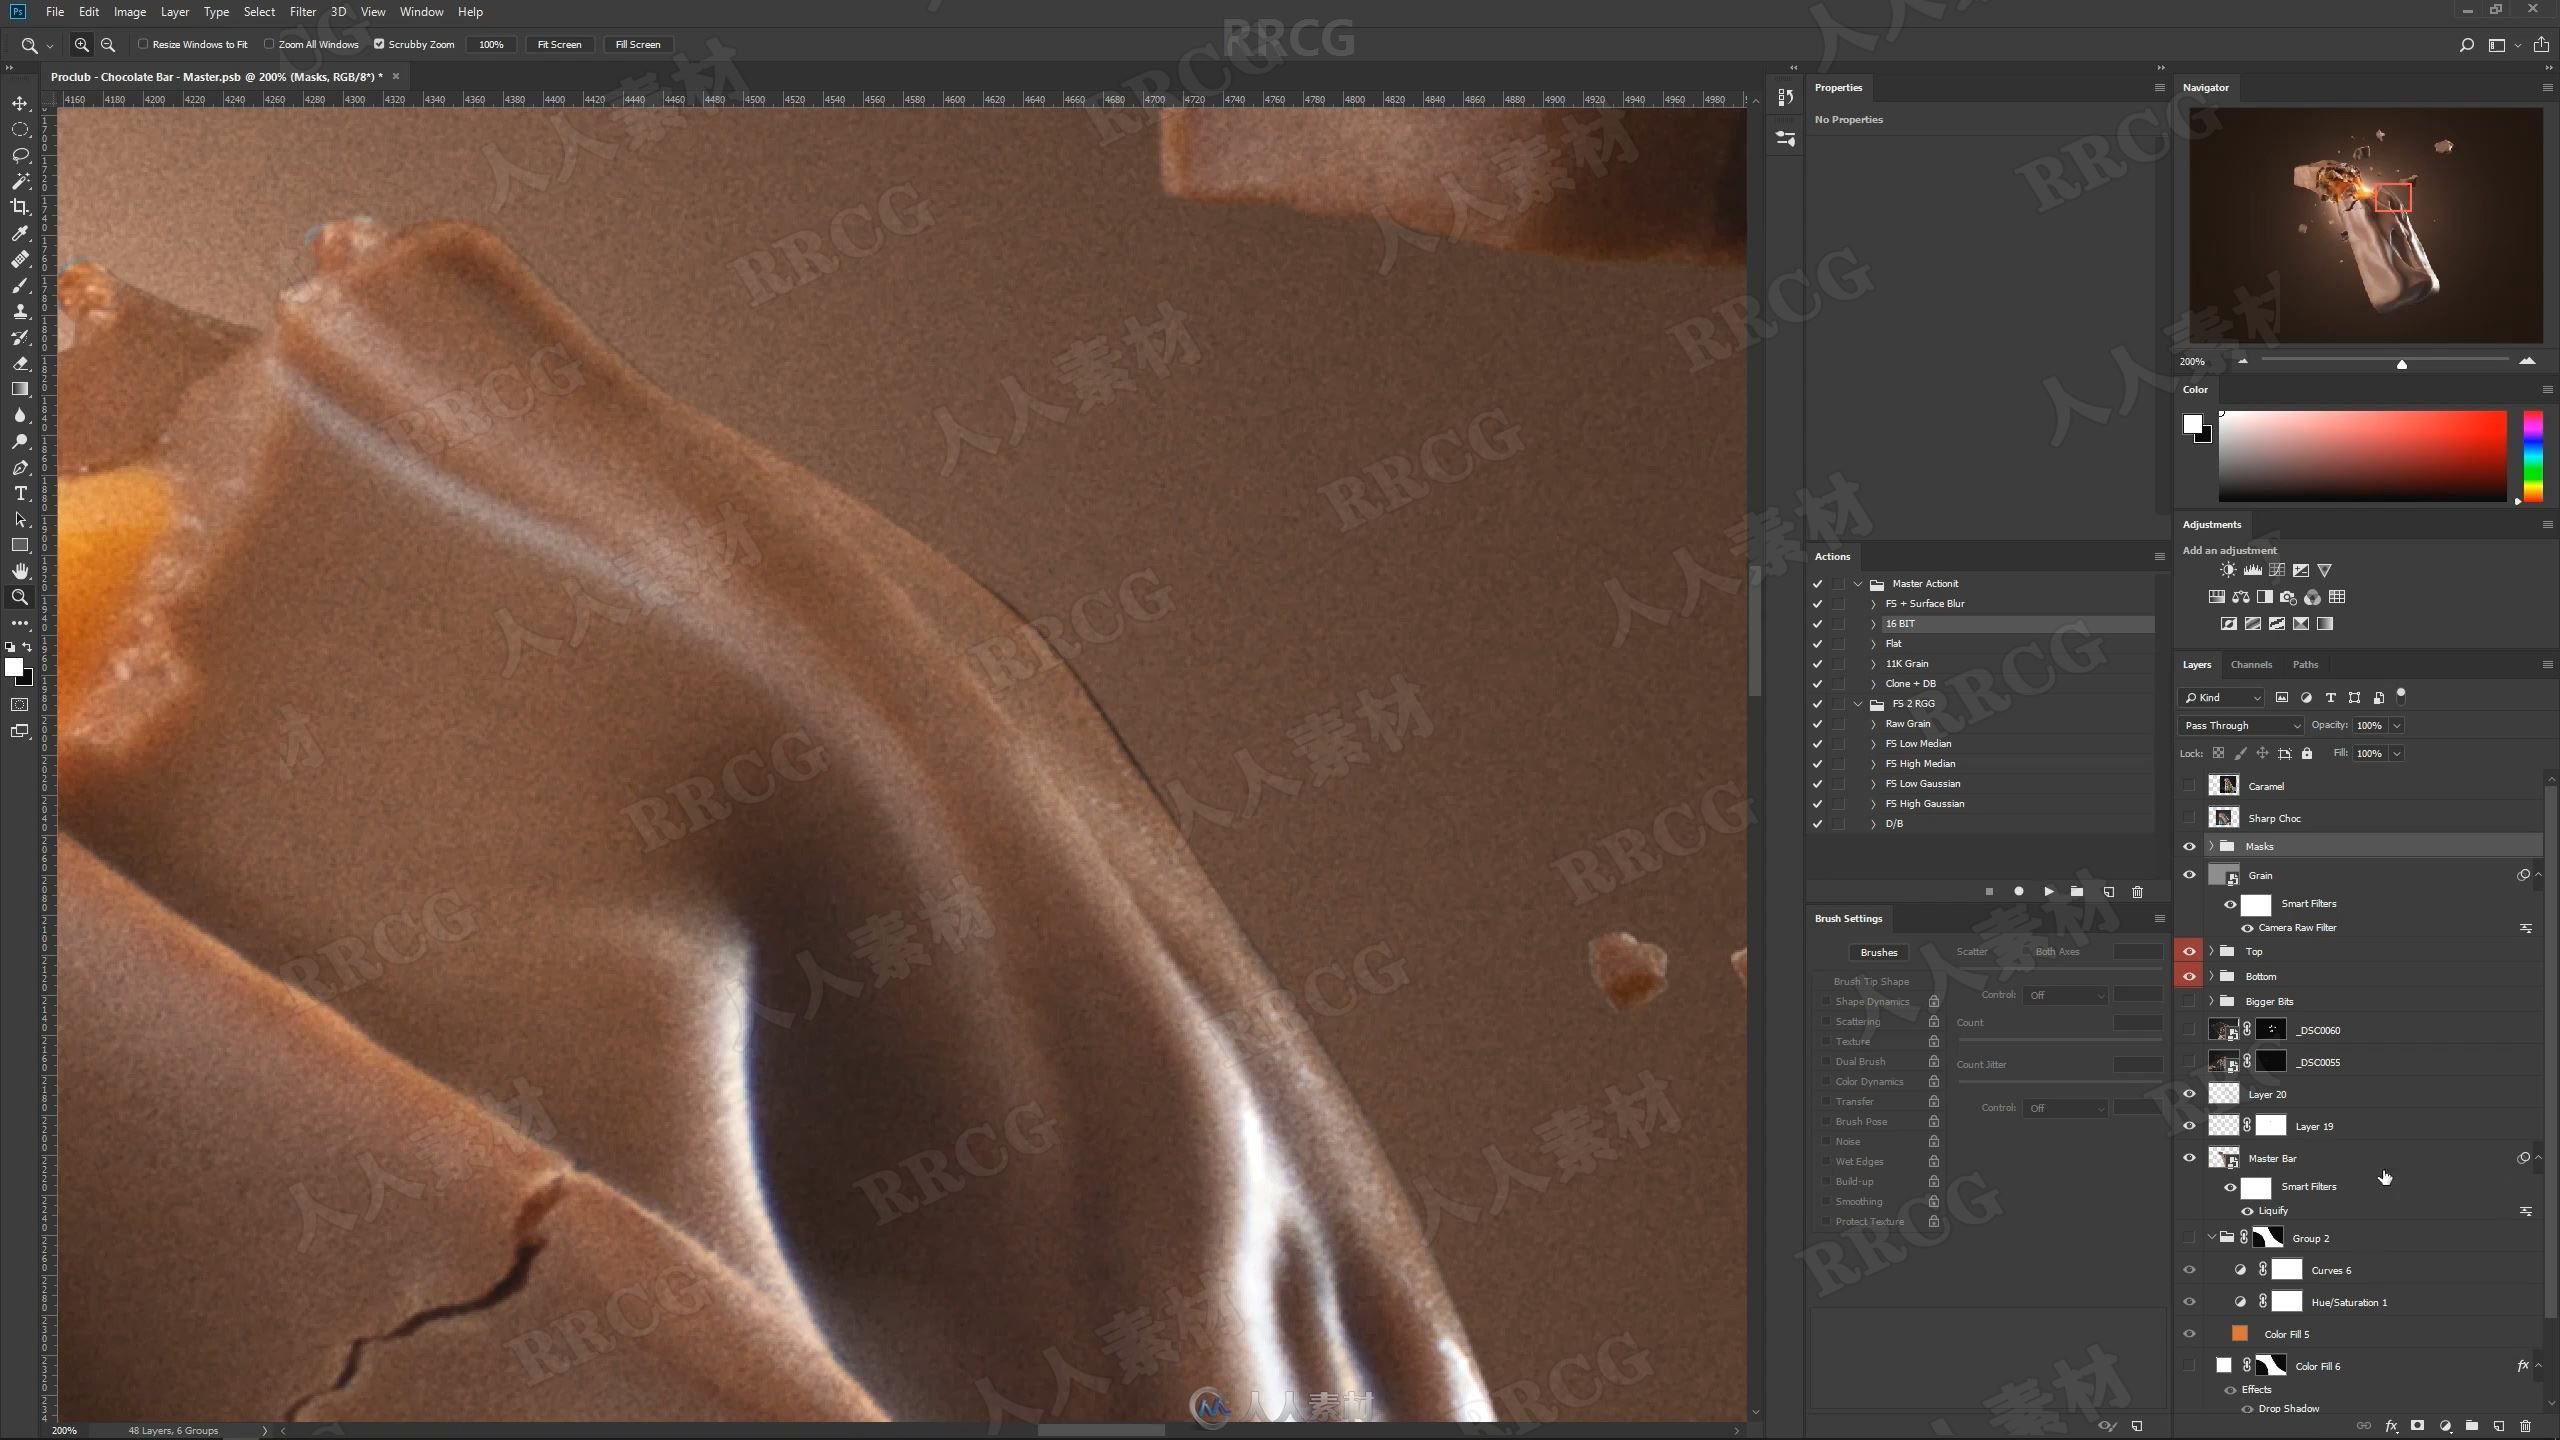The height and width of the screenshot is (1440, 2560).
Task: Select the Rectangle shape tool
Action: click(x=20, y=545)
